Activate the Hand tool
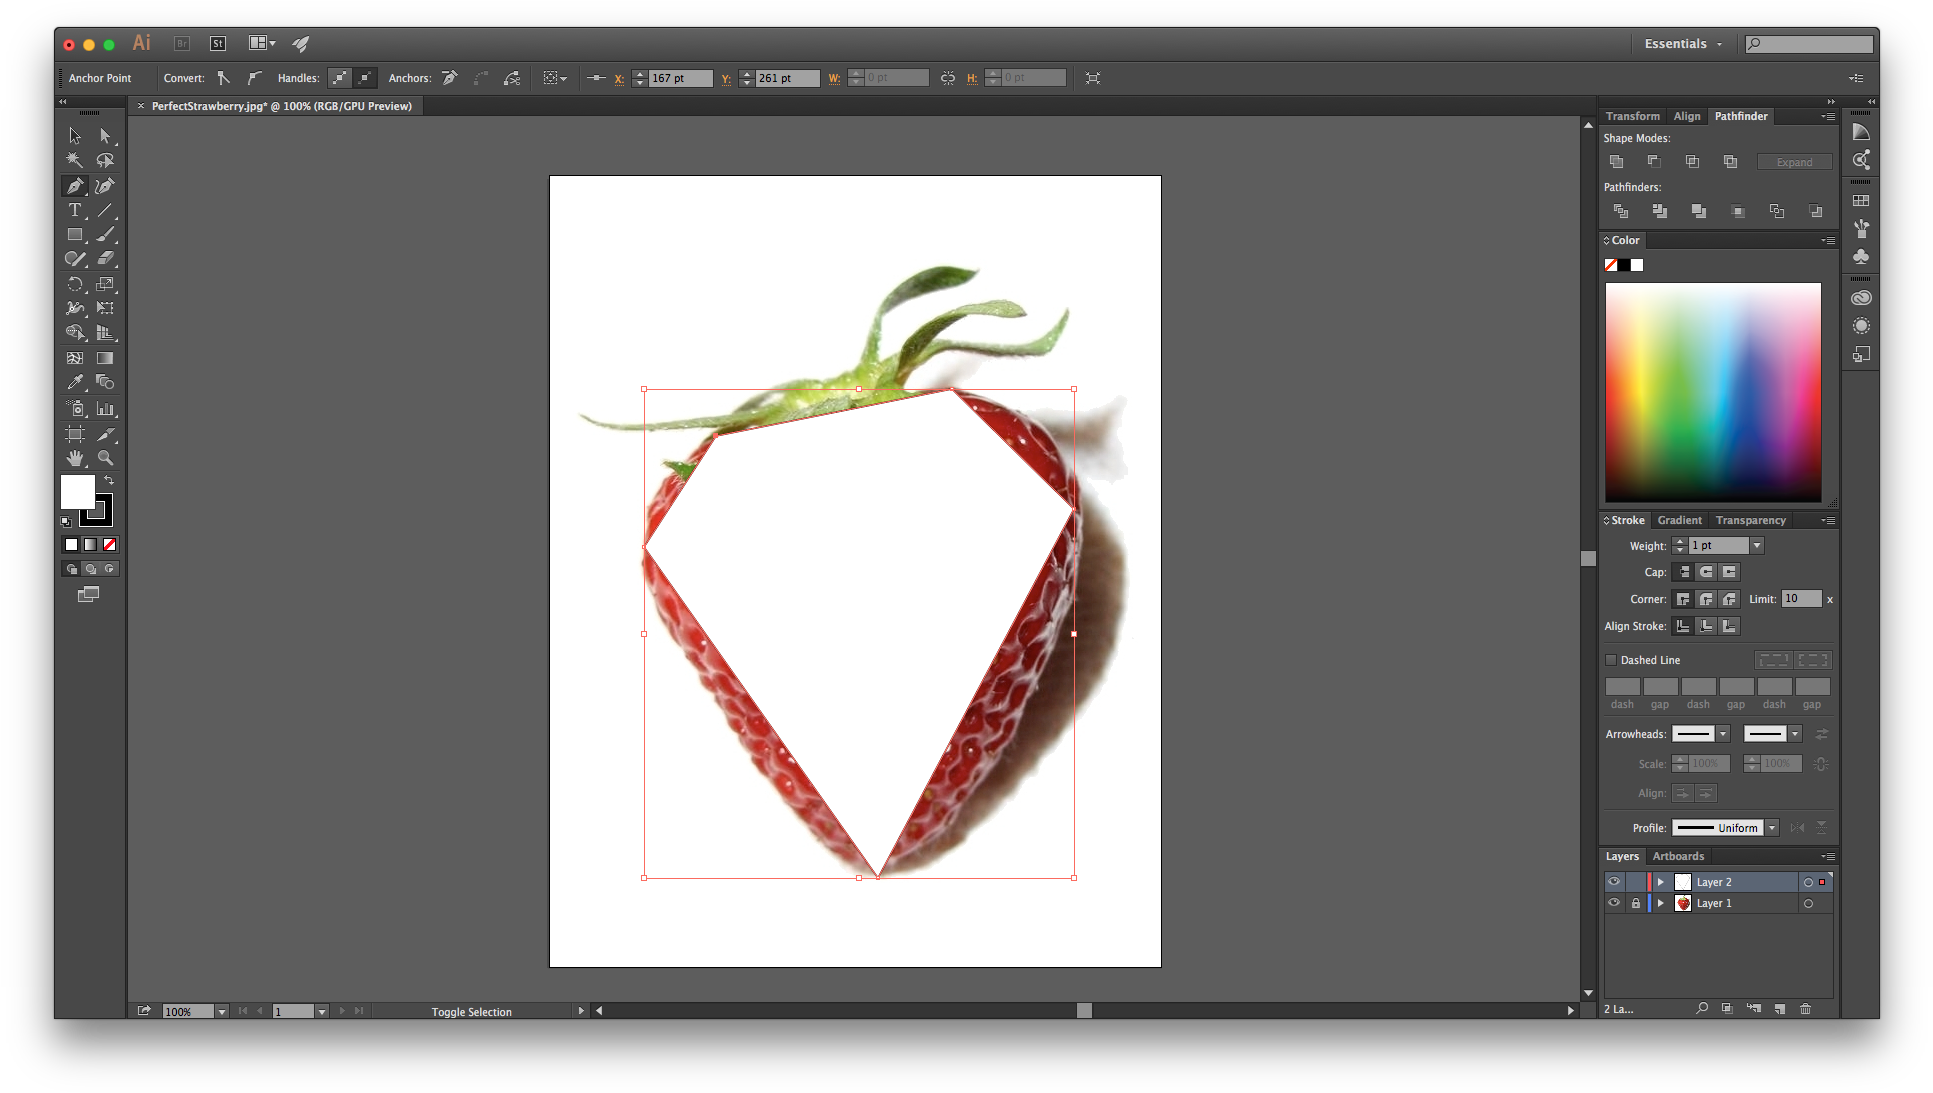The image size is (1933, 1093). (x=75, y=457)
